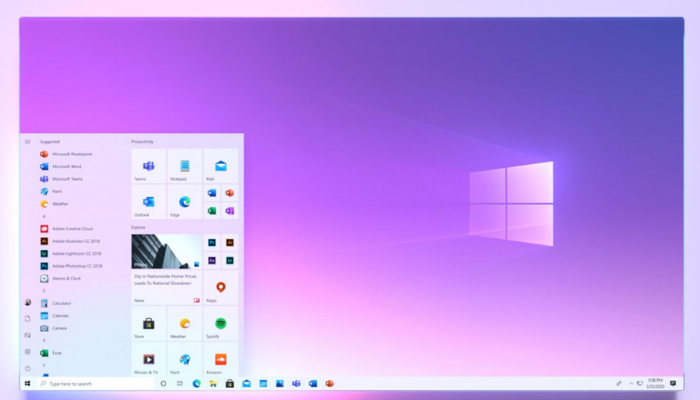Click letter header A in the app list
Image resolution: width=700 pixels, height=400 pixels.
(44, 217)
